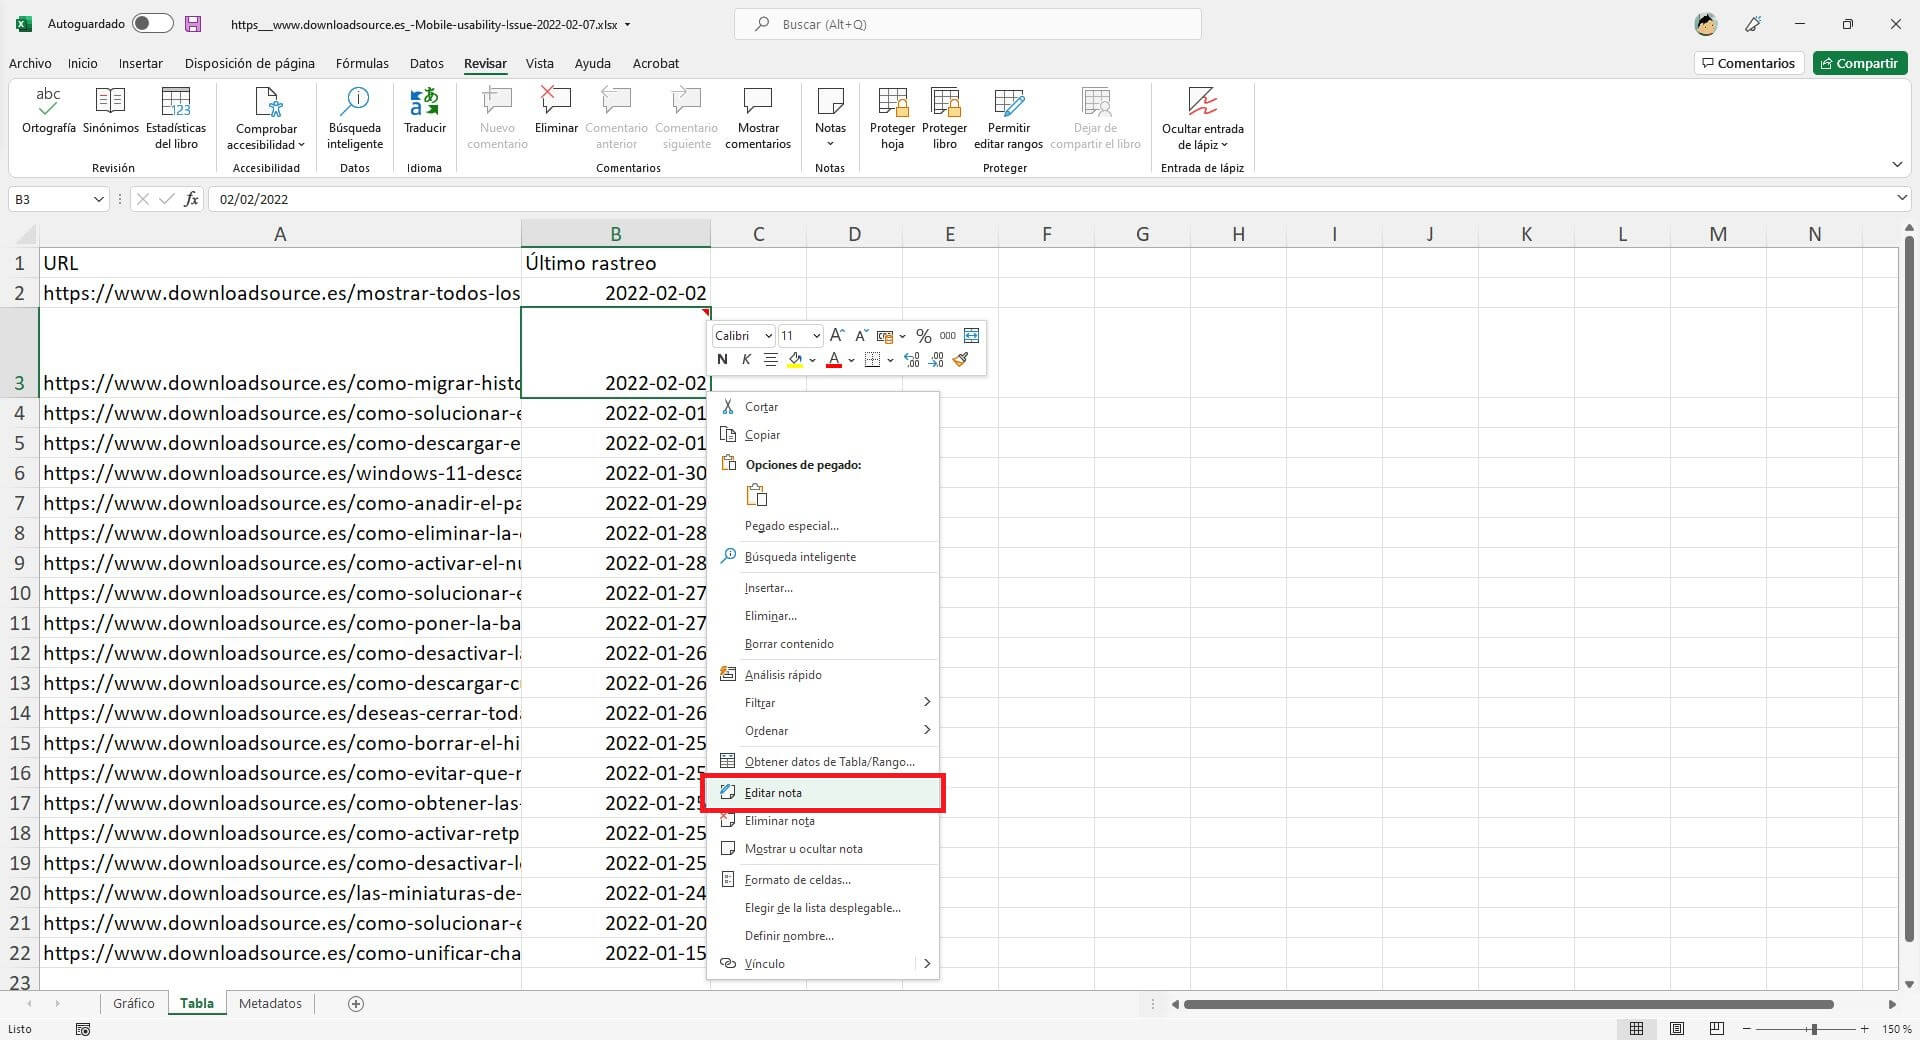
Task: Toggle italic K in mini toolbar
Action: [746, 360]
